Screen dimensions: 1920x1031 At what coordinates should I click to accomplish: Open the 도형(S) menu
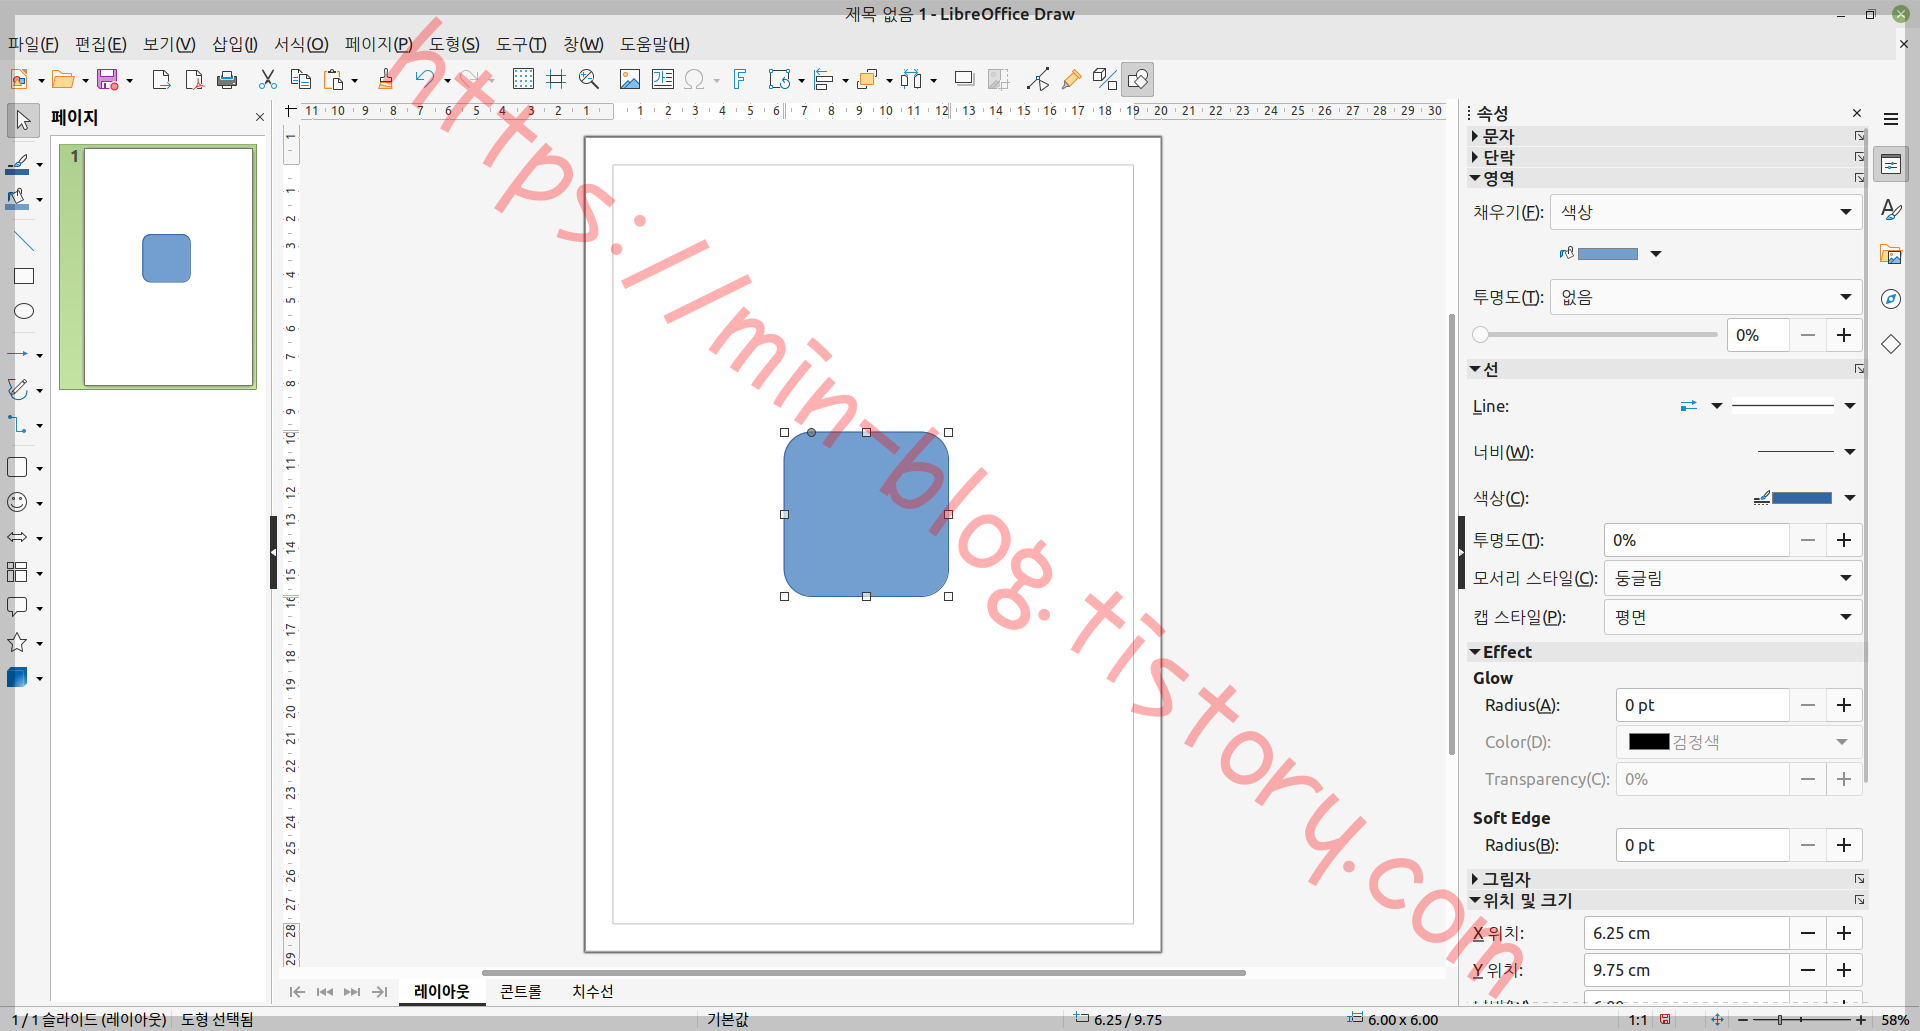455,44
